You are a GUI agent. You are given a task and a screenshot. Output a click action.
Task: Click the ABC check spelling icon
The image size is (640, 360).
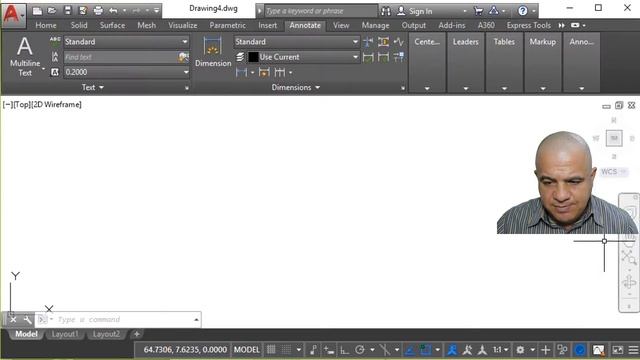(55, 41)
